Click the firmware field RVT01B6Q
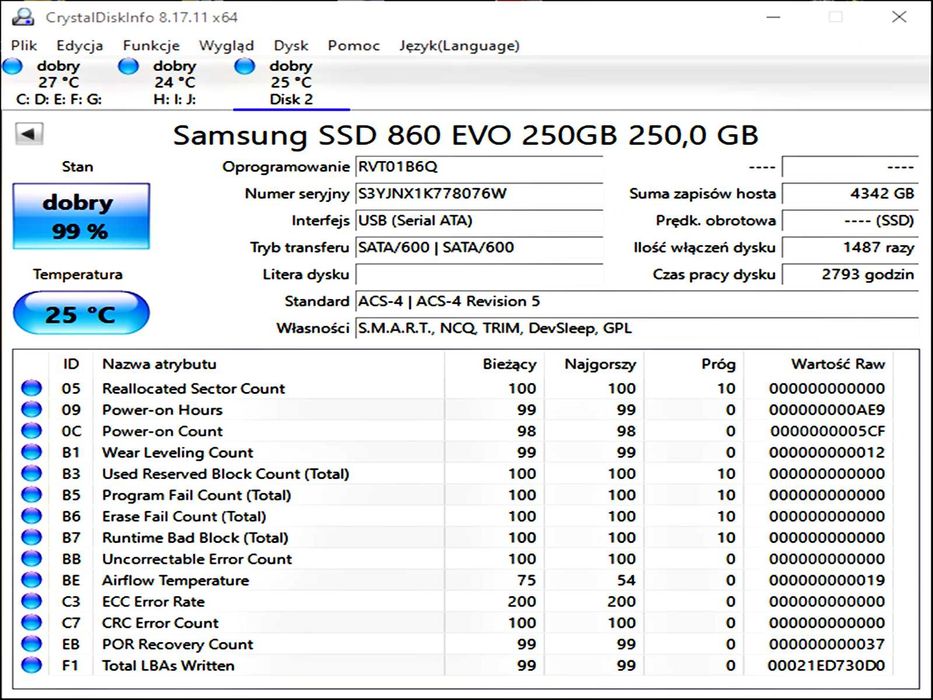 [480, 167]
